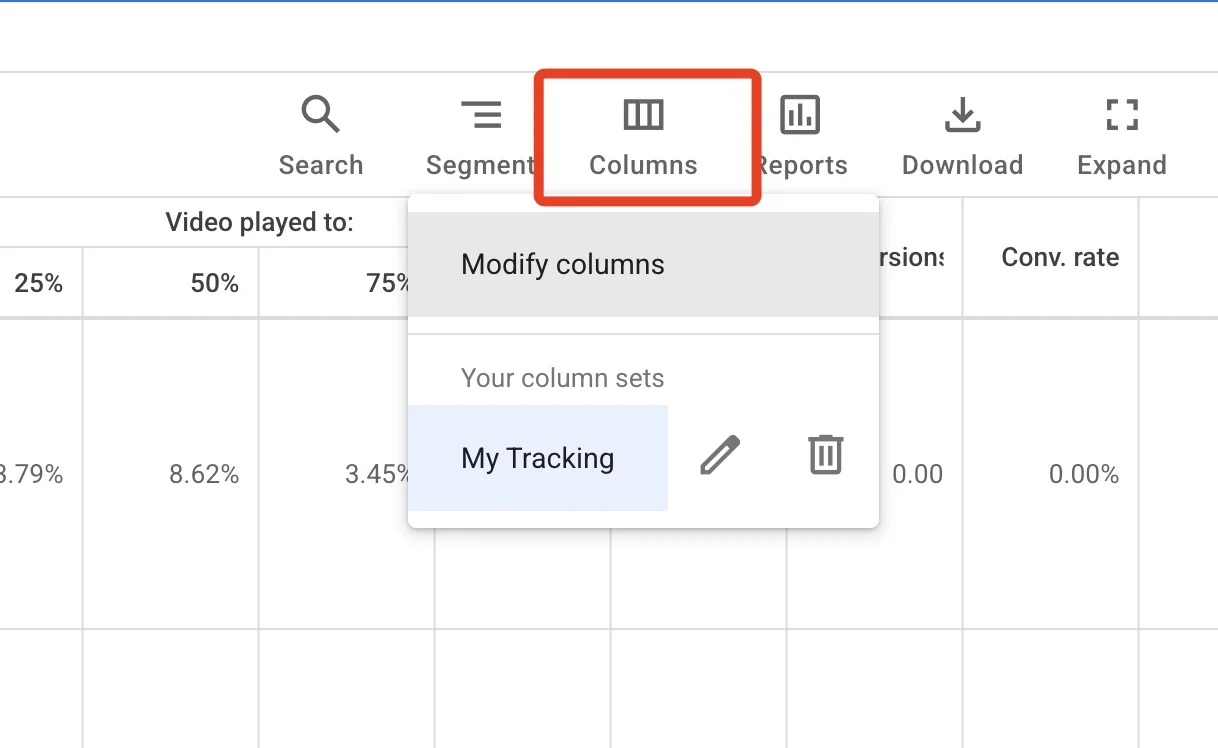
Task: Click the 25% column header
Action: pos(39,283)
